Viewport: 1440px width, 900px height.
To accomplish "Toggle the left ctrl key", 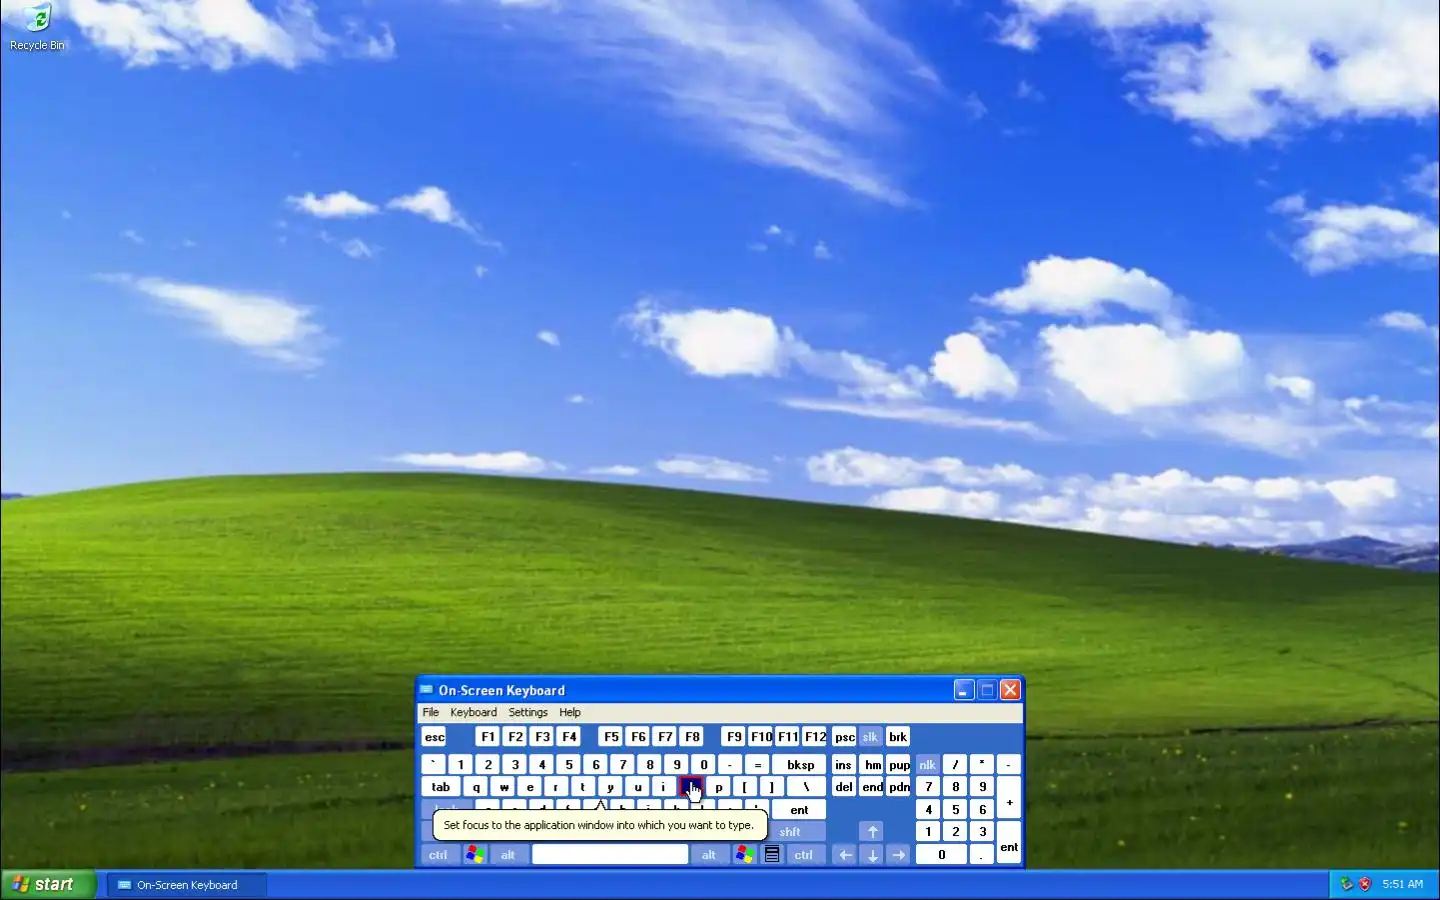I will point(439,855).
